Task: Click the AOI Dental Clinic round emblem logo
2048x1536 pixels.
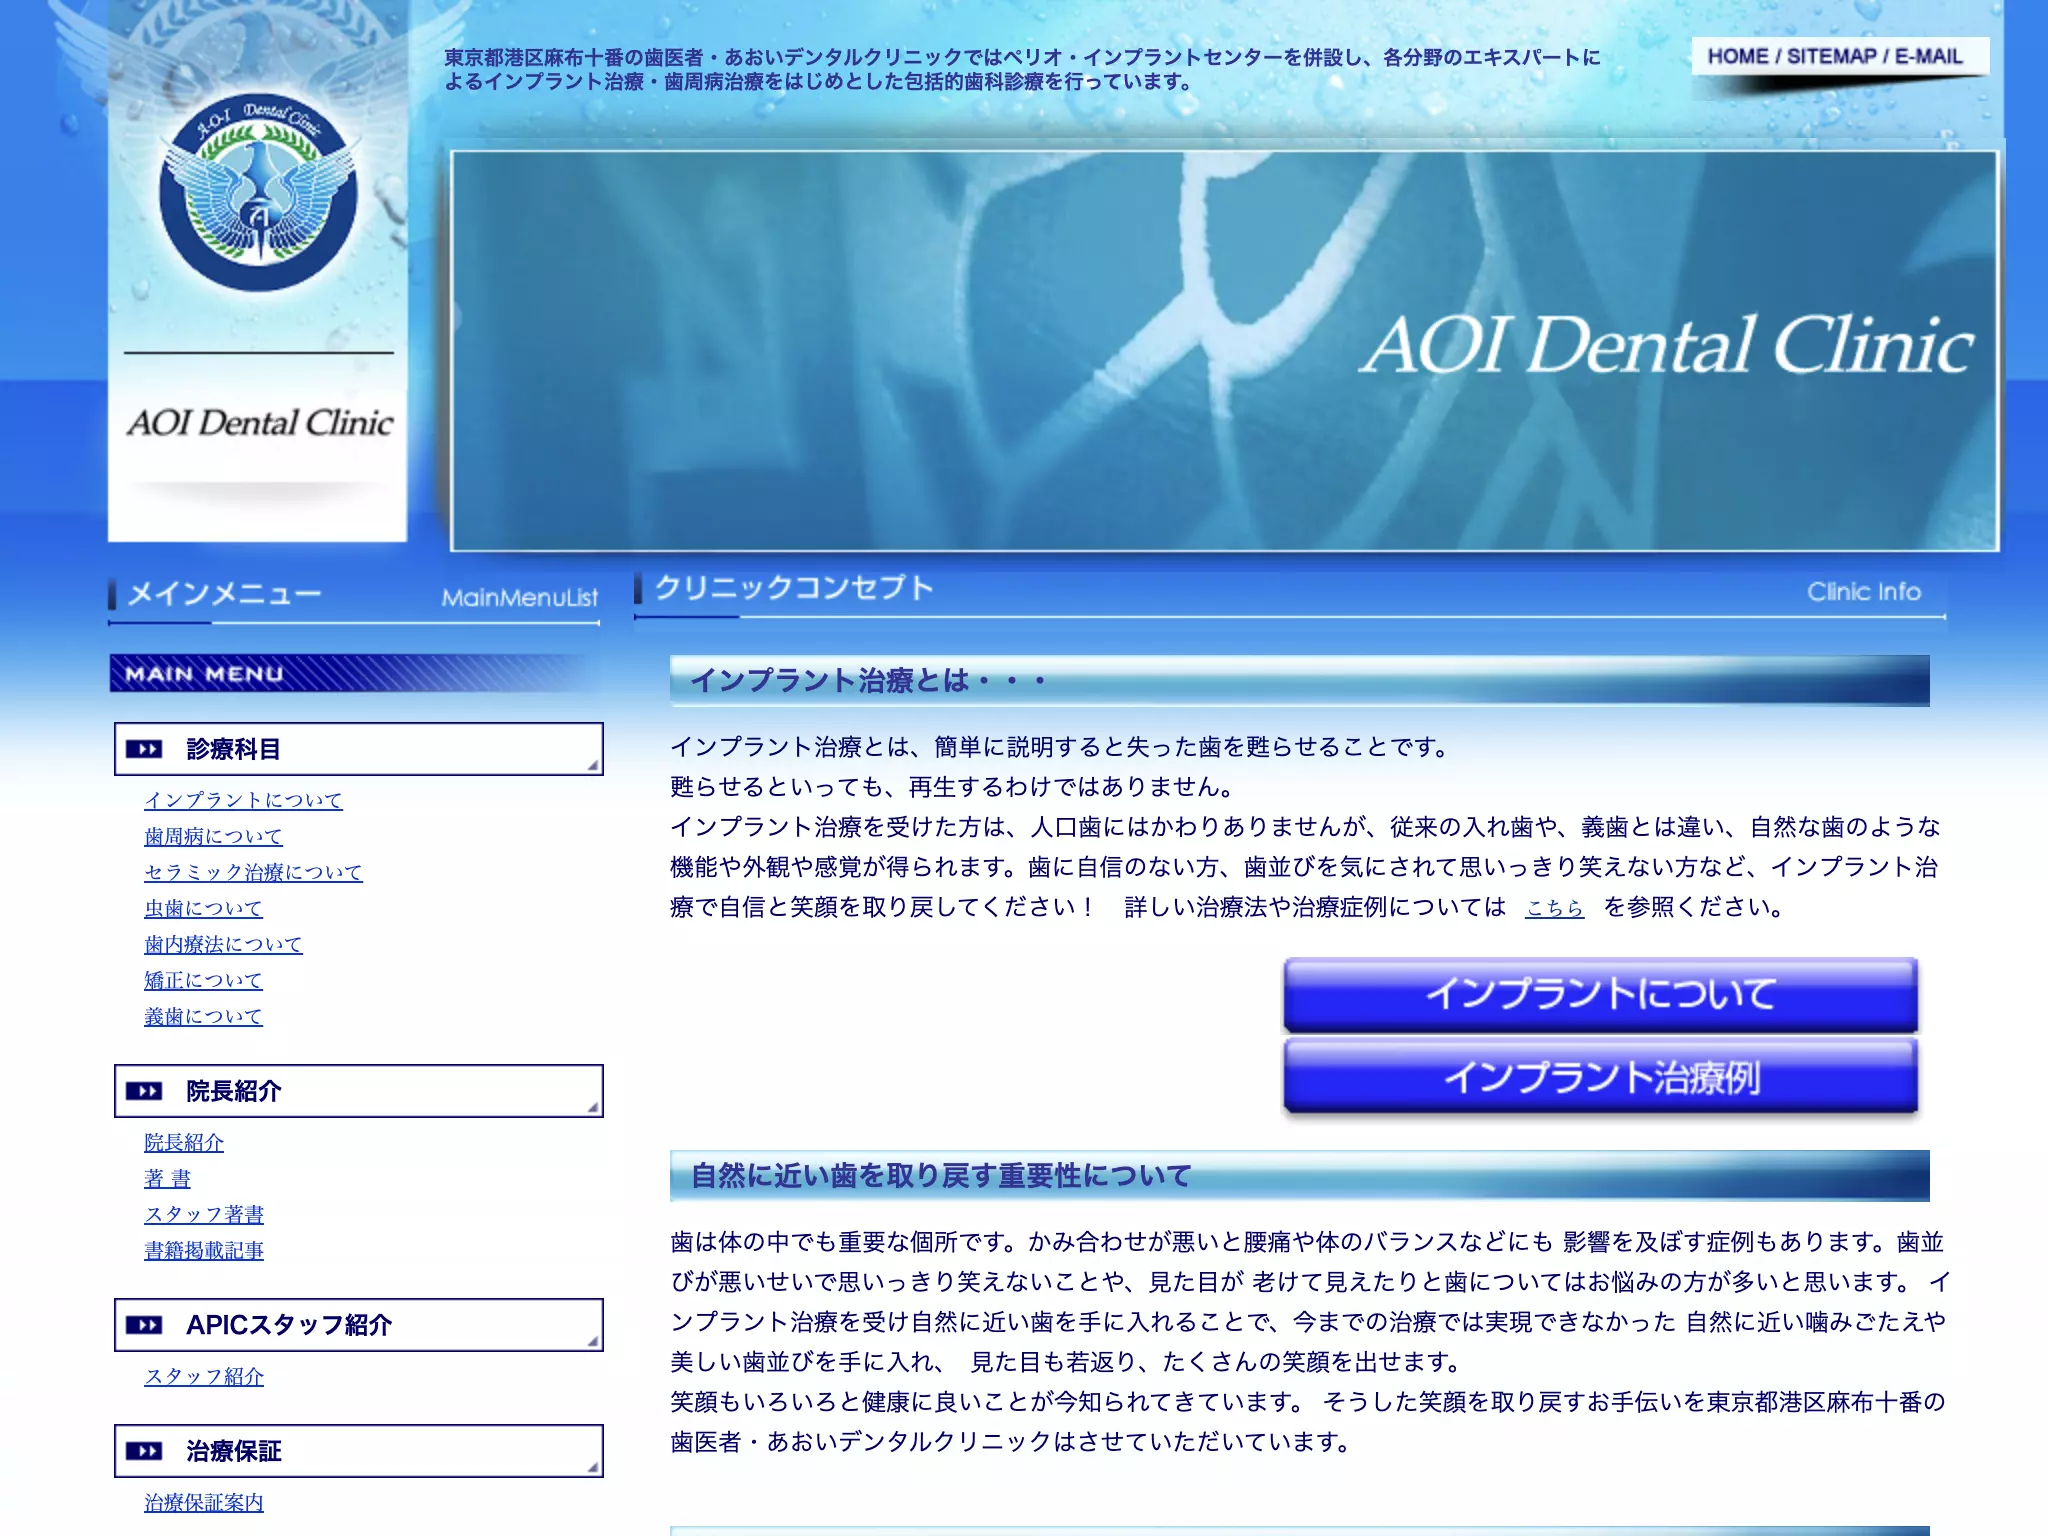Action: point(258,192)
